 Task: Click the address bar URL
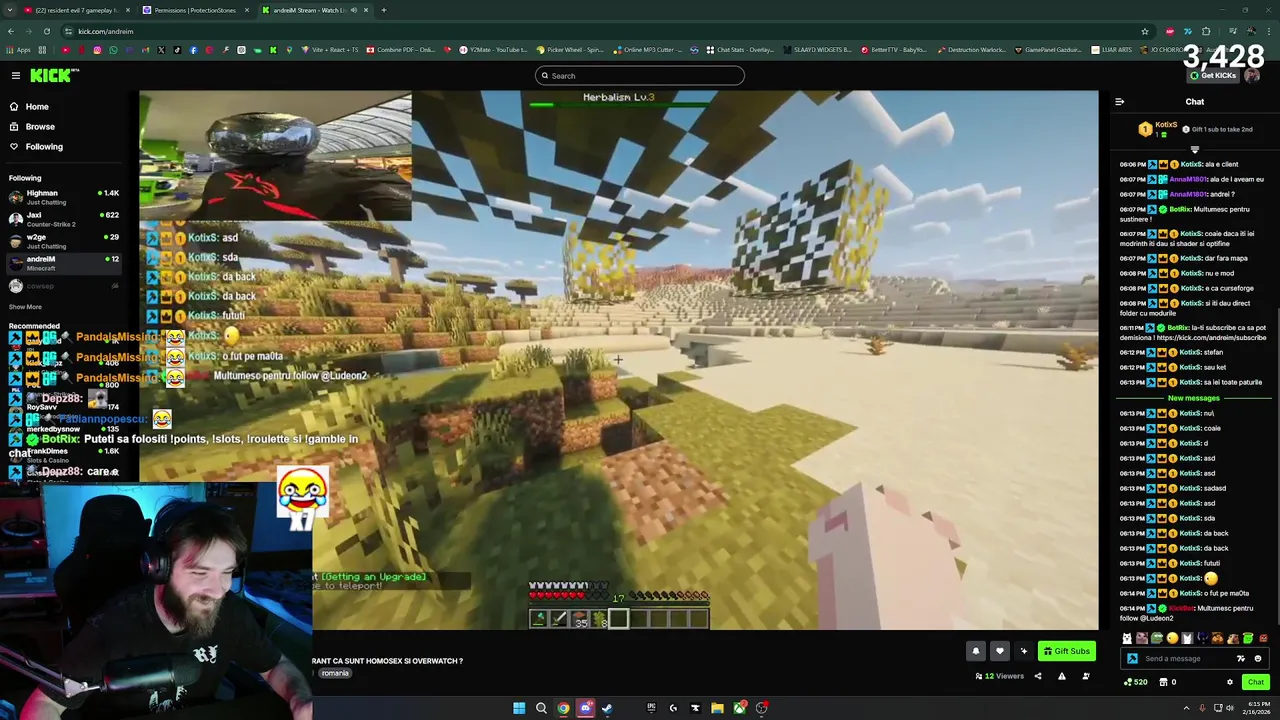point(106,31)
